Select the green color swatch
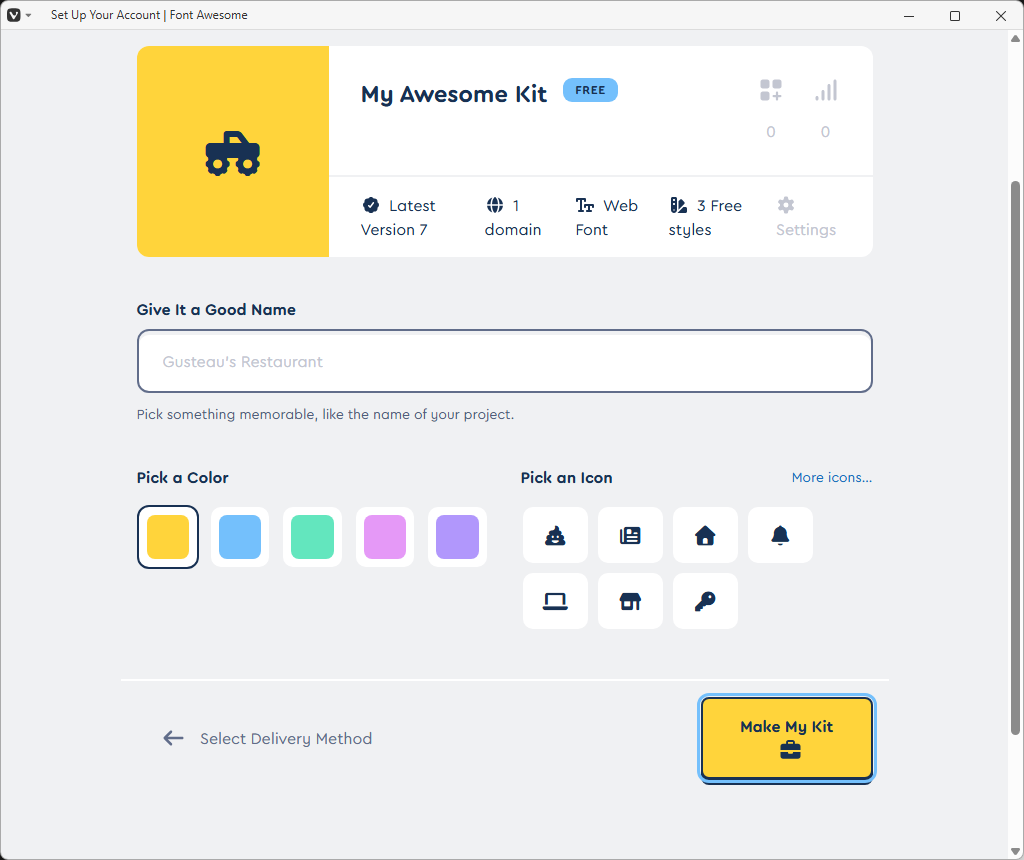 point(312,537)
